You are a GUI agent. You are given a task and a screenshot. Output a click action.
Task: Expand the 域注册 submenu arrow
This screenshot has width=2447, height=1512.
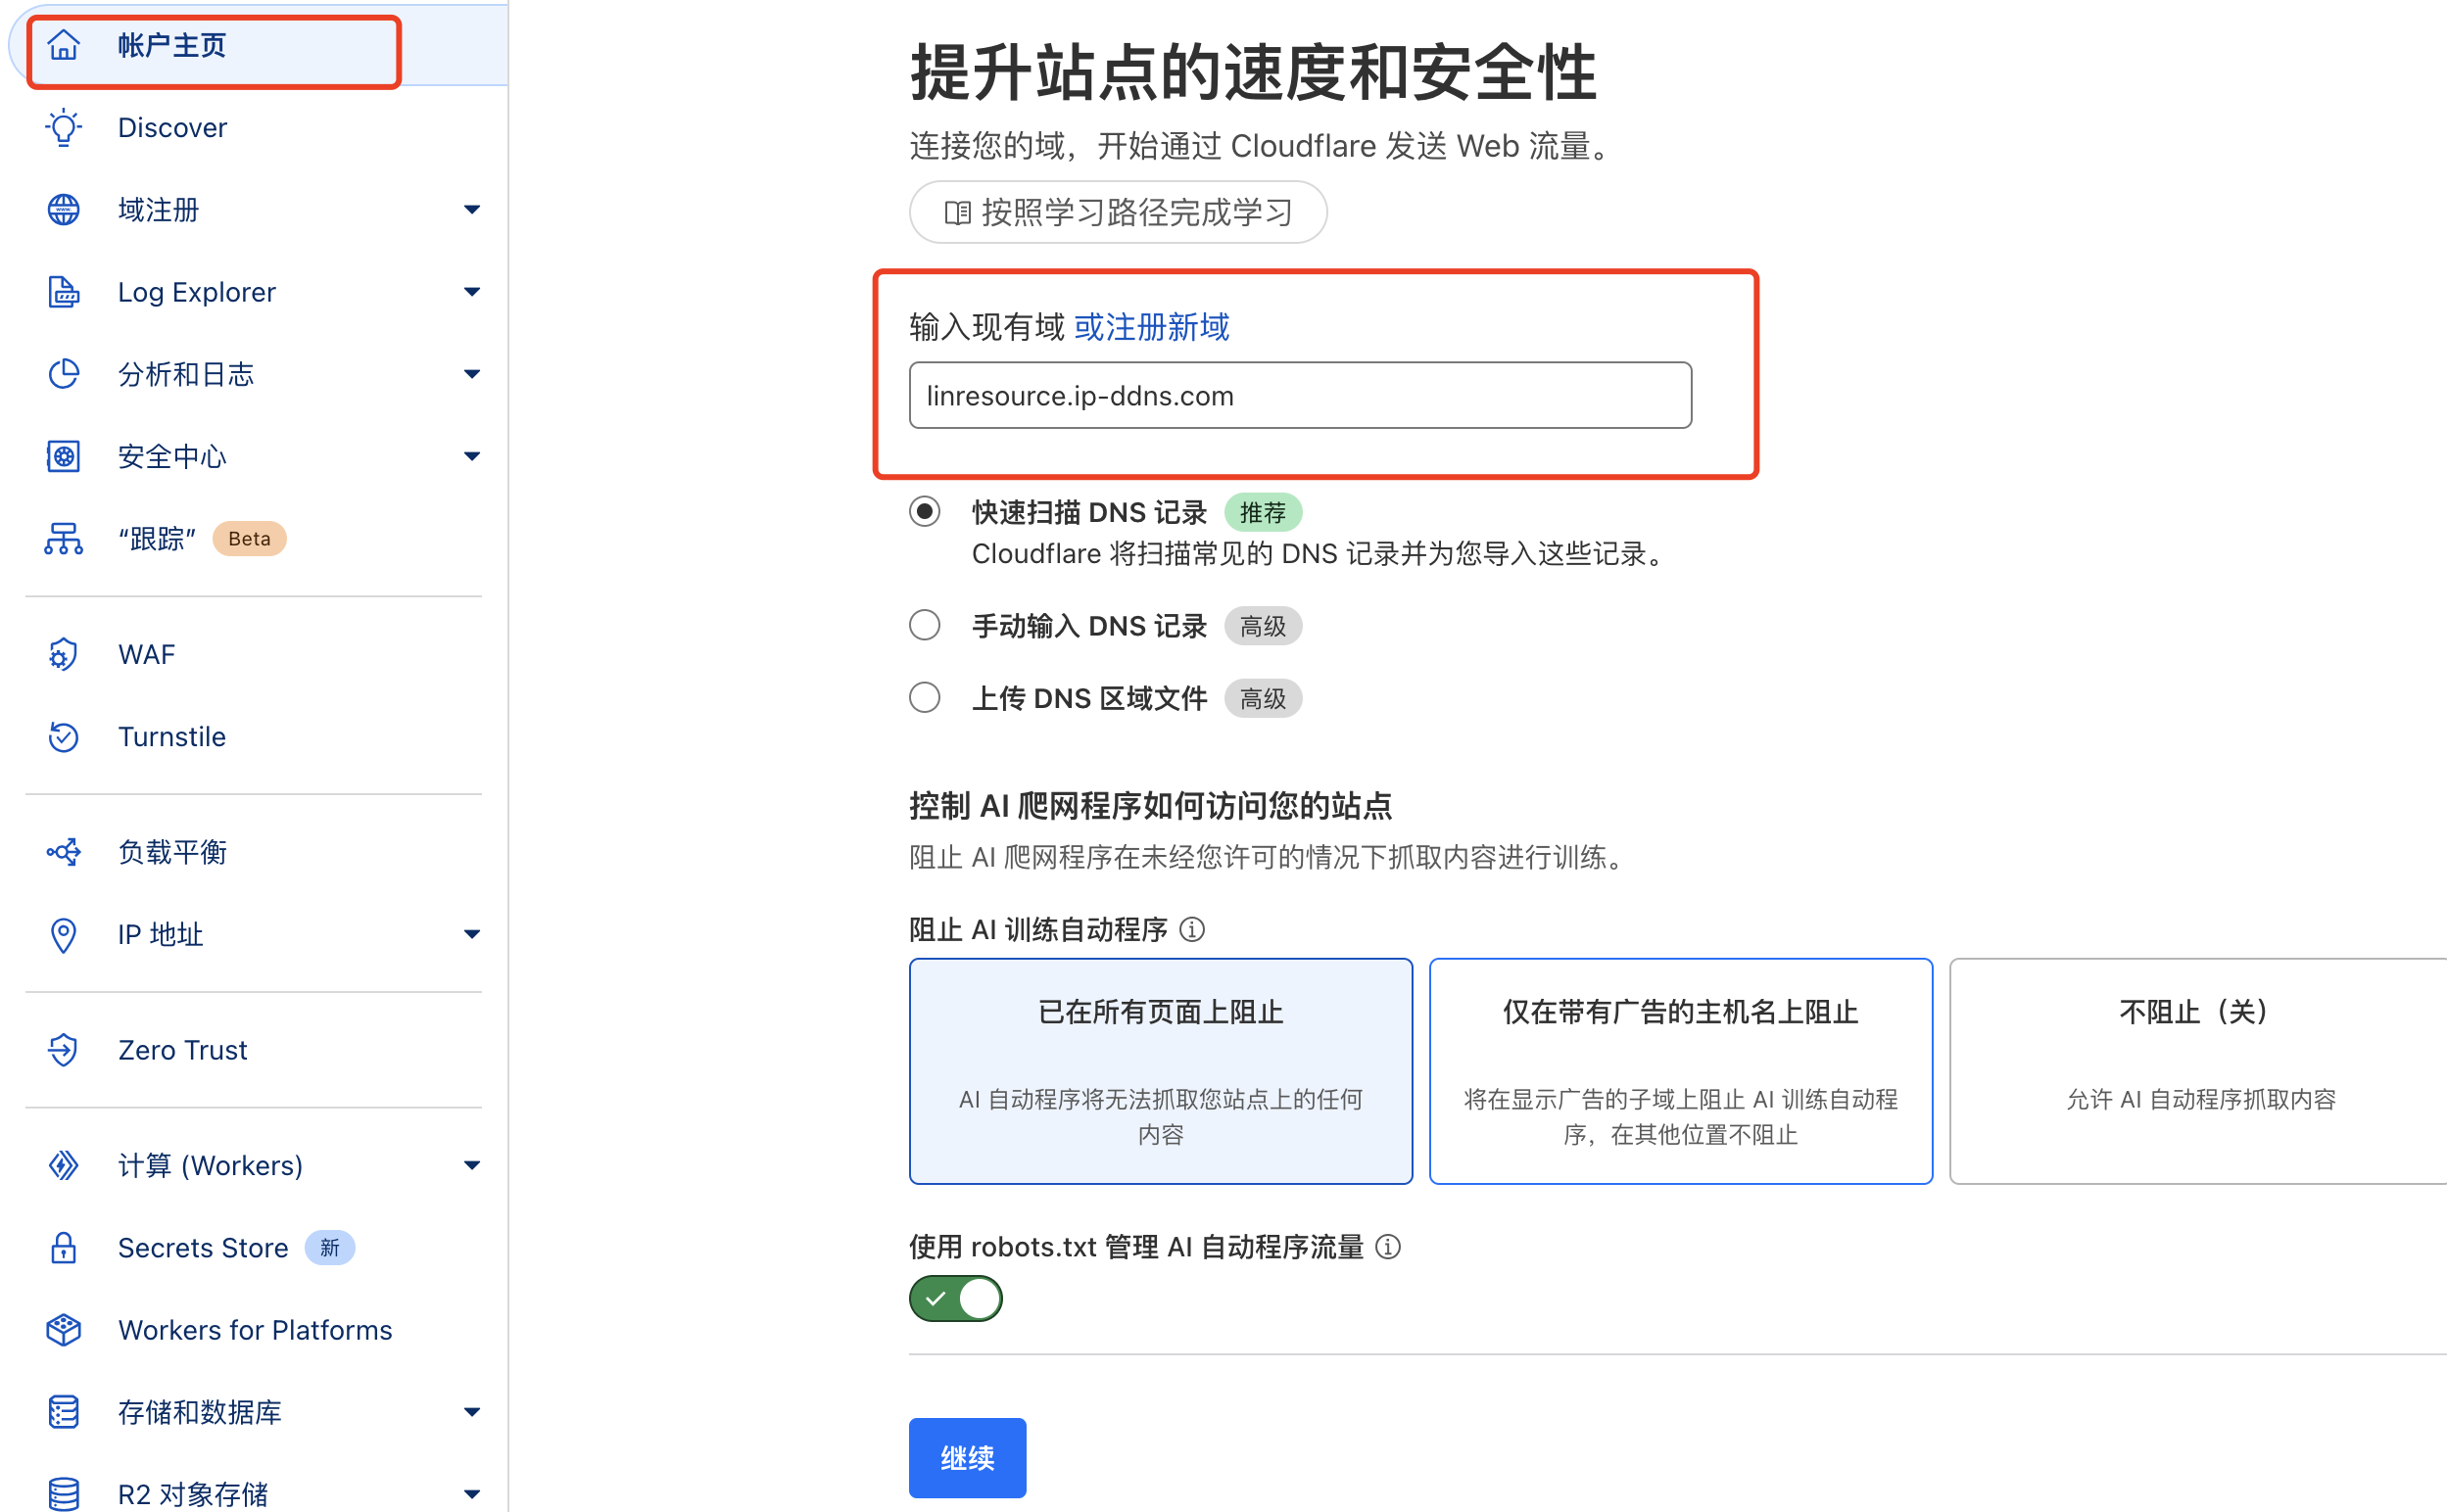[472, 210]
